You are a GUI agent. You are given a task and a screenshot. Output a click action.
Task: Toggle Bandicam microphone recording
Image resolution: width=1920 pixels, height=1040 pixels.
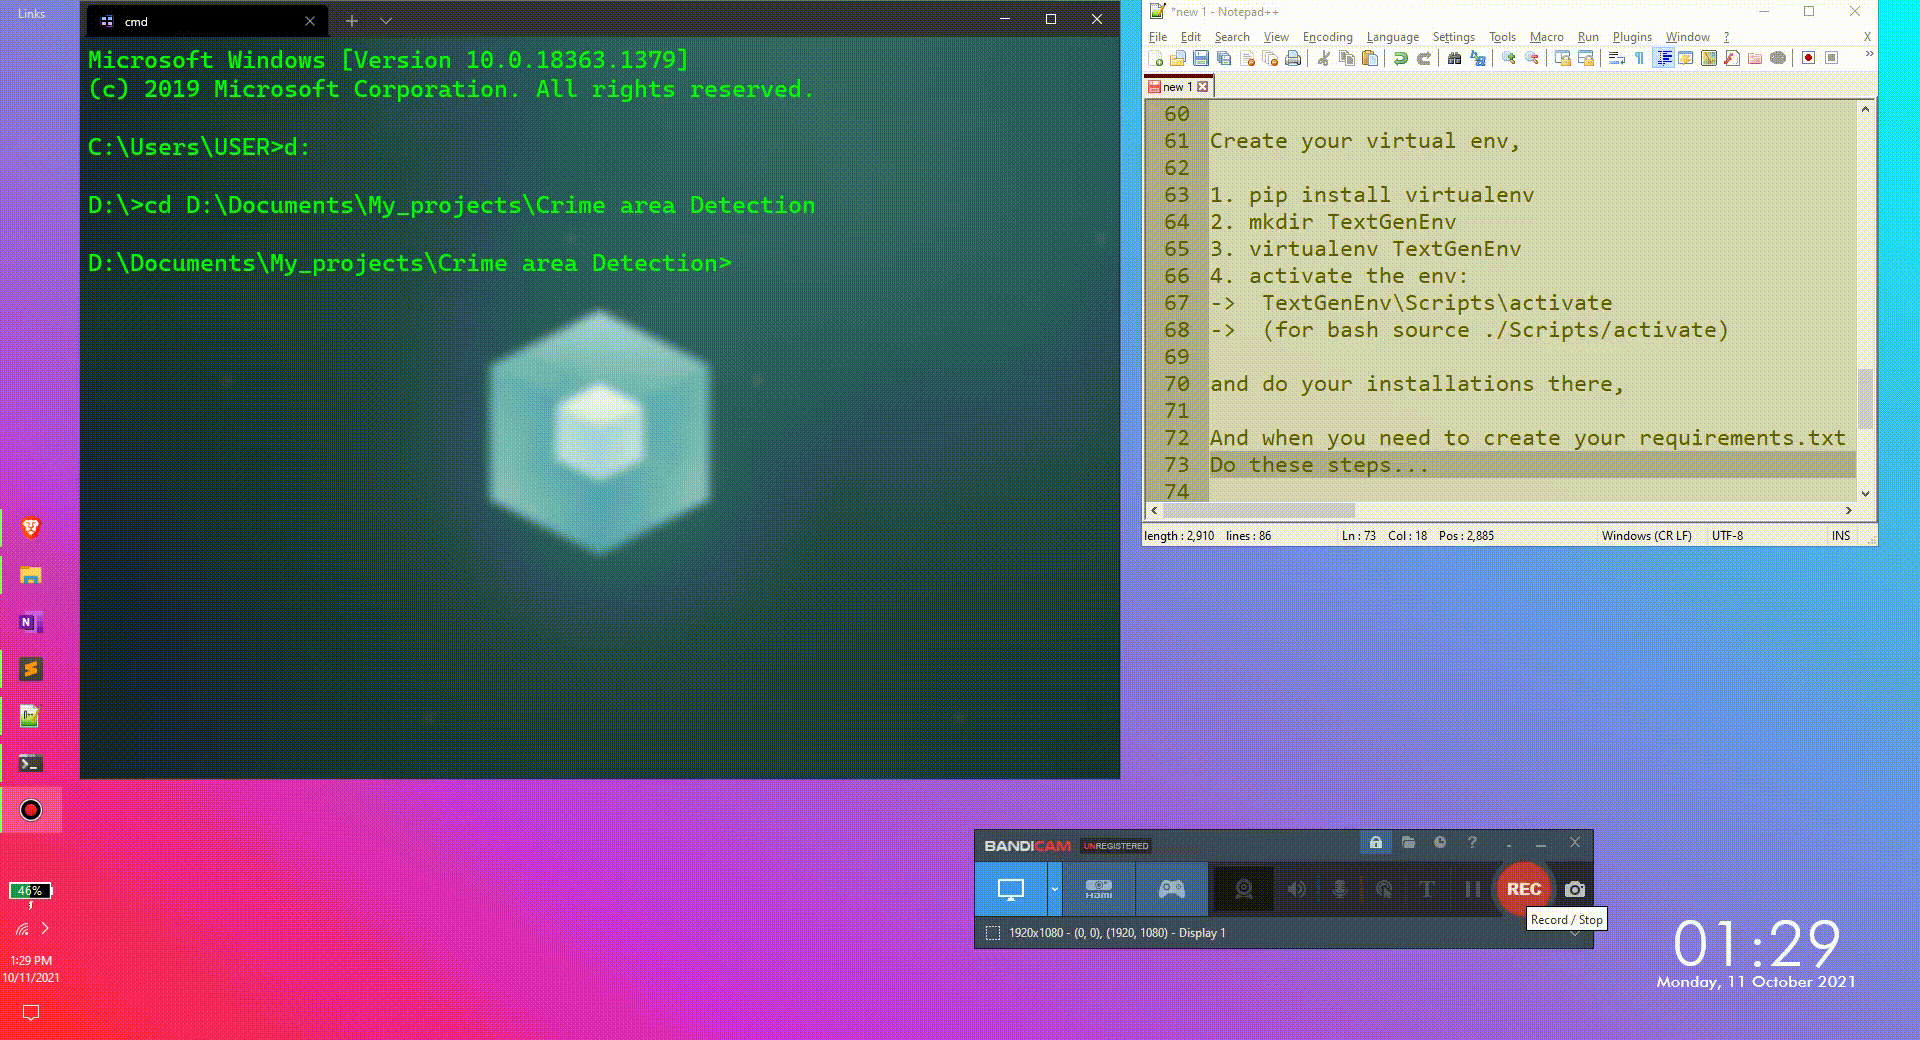click(1340, 889)
